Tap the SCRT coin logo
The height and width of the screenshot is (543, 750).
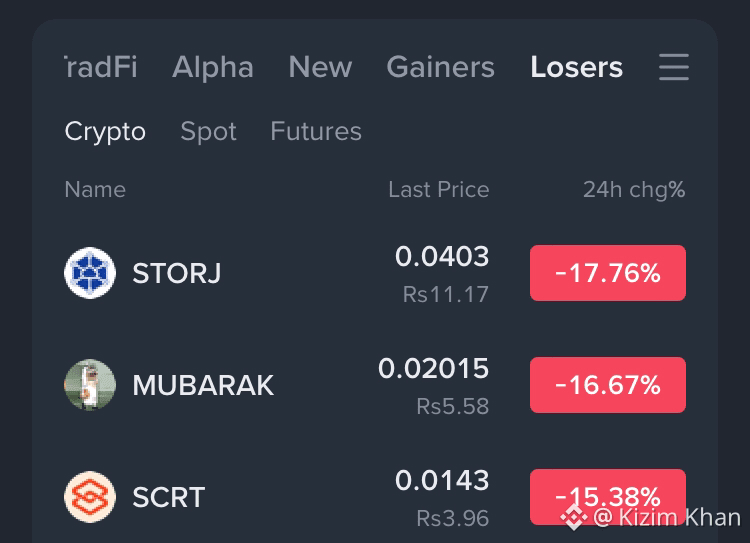click(90, 497)
